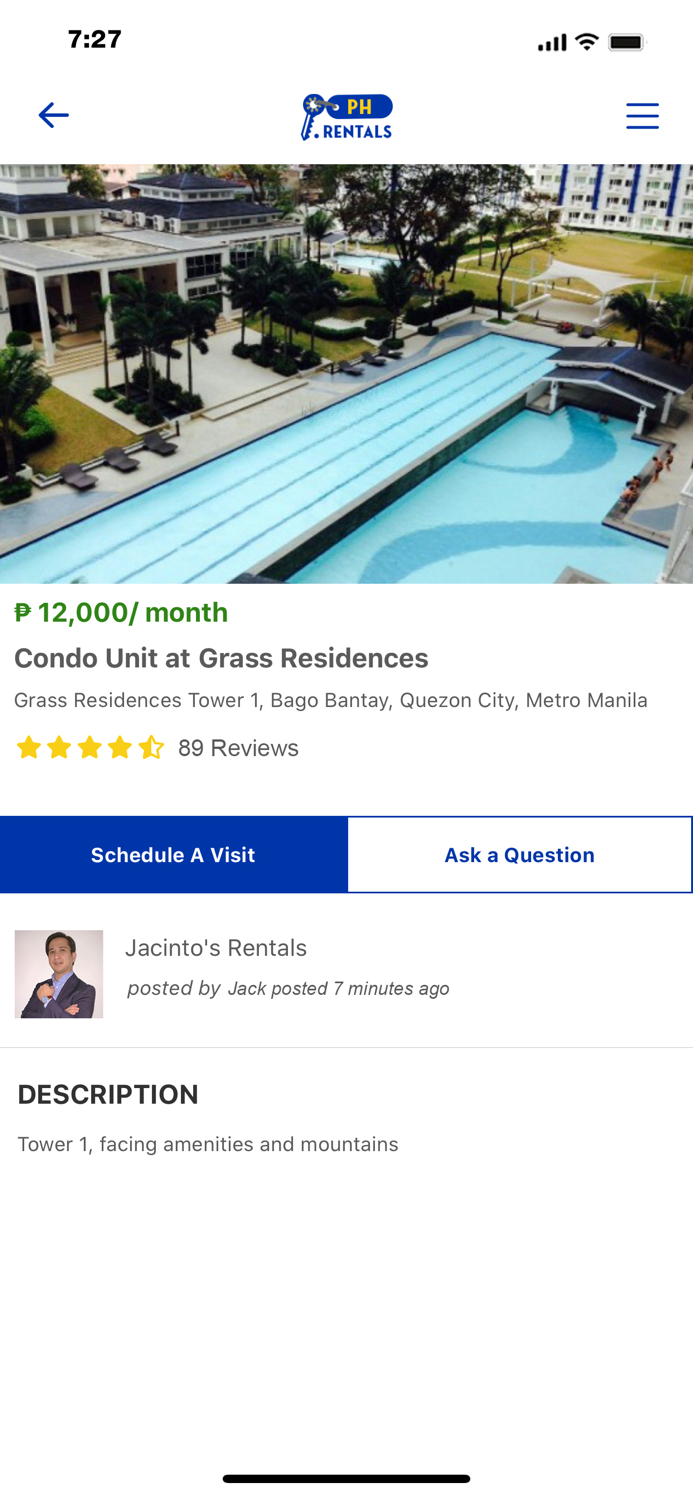Tap Jack's profile photo thumbnail
The height and width of the screenshot is (1500, 693).
tap(59, 973)
